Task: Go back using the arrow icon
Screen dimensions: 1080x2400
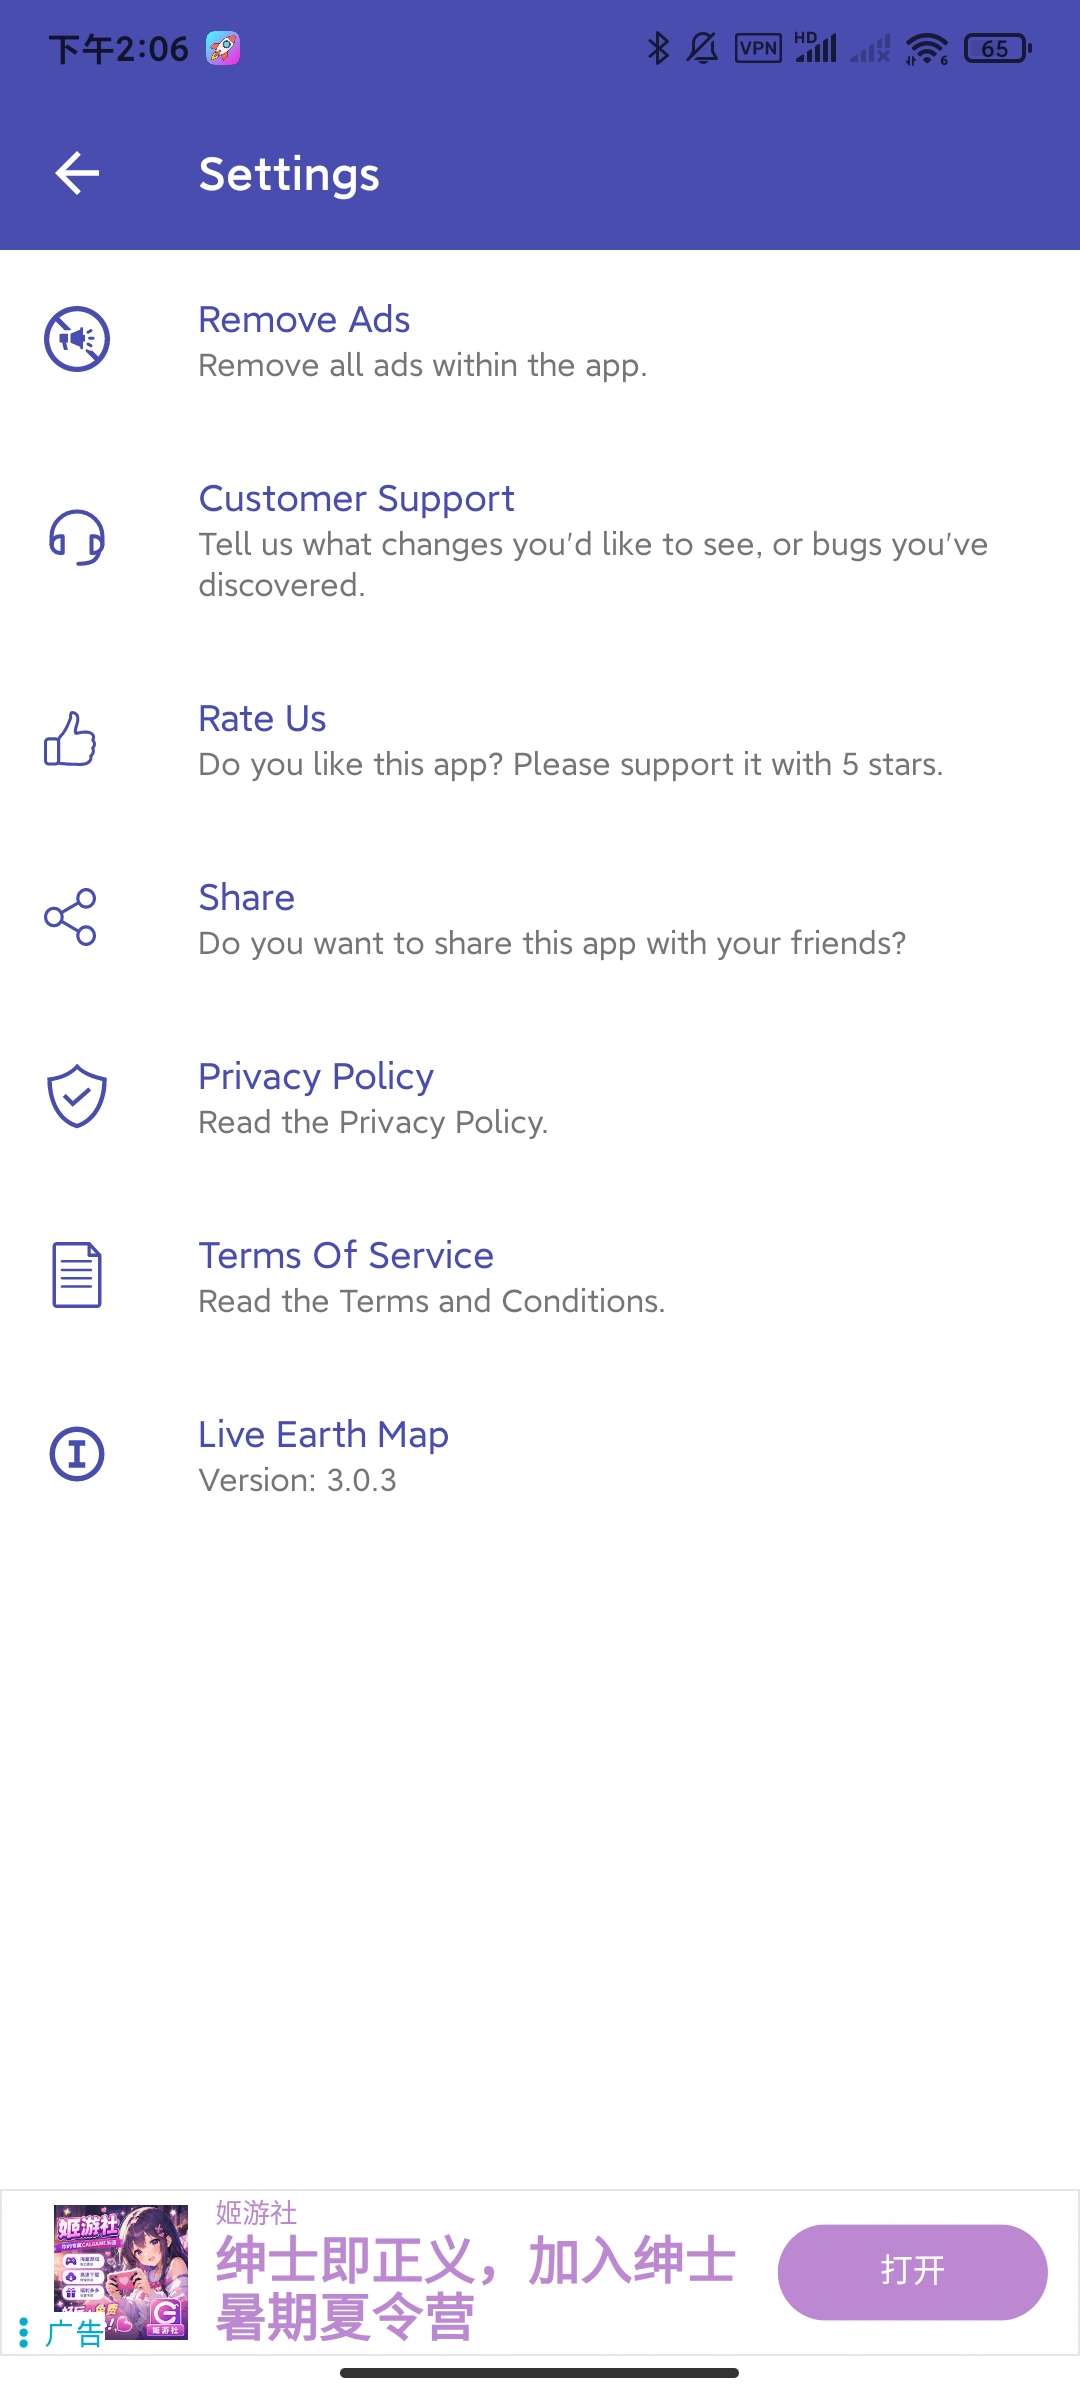Action: coord(77,173)
